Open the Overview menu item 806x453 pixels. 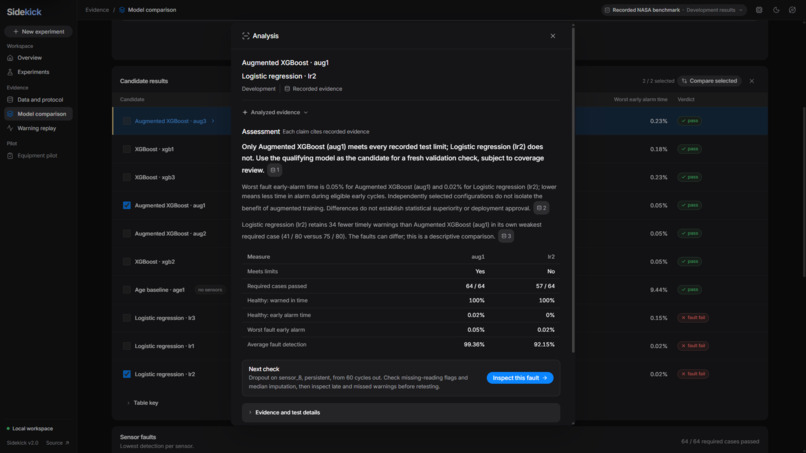pyautogui.click(x=39, y=58)
